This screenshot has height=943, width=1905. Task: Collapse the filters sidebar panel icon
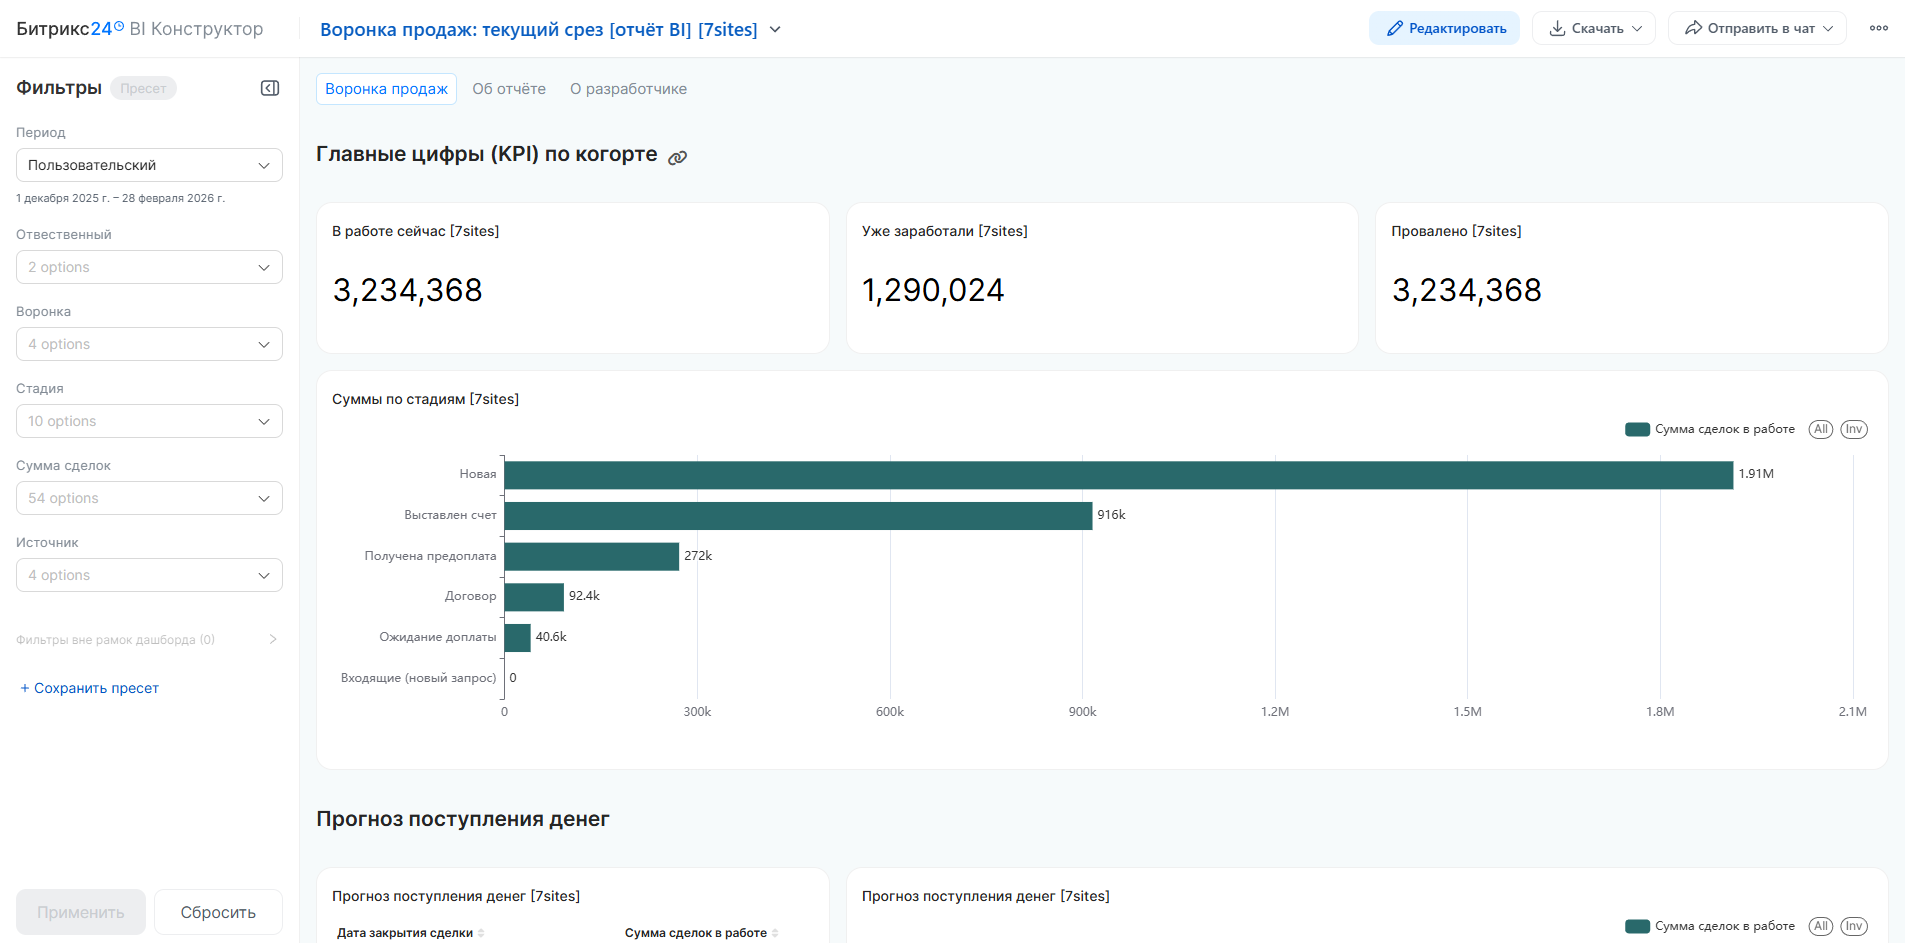[x=270, y=88]
